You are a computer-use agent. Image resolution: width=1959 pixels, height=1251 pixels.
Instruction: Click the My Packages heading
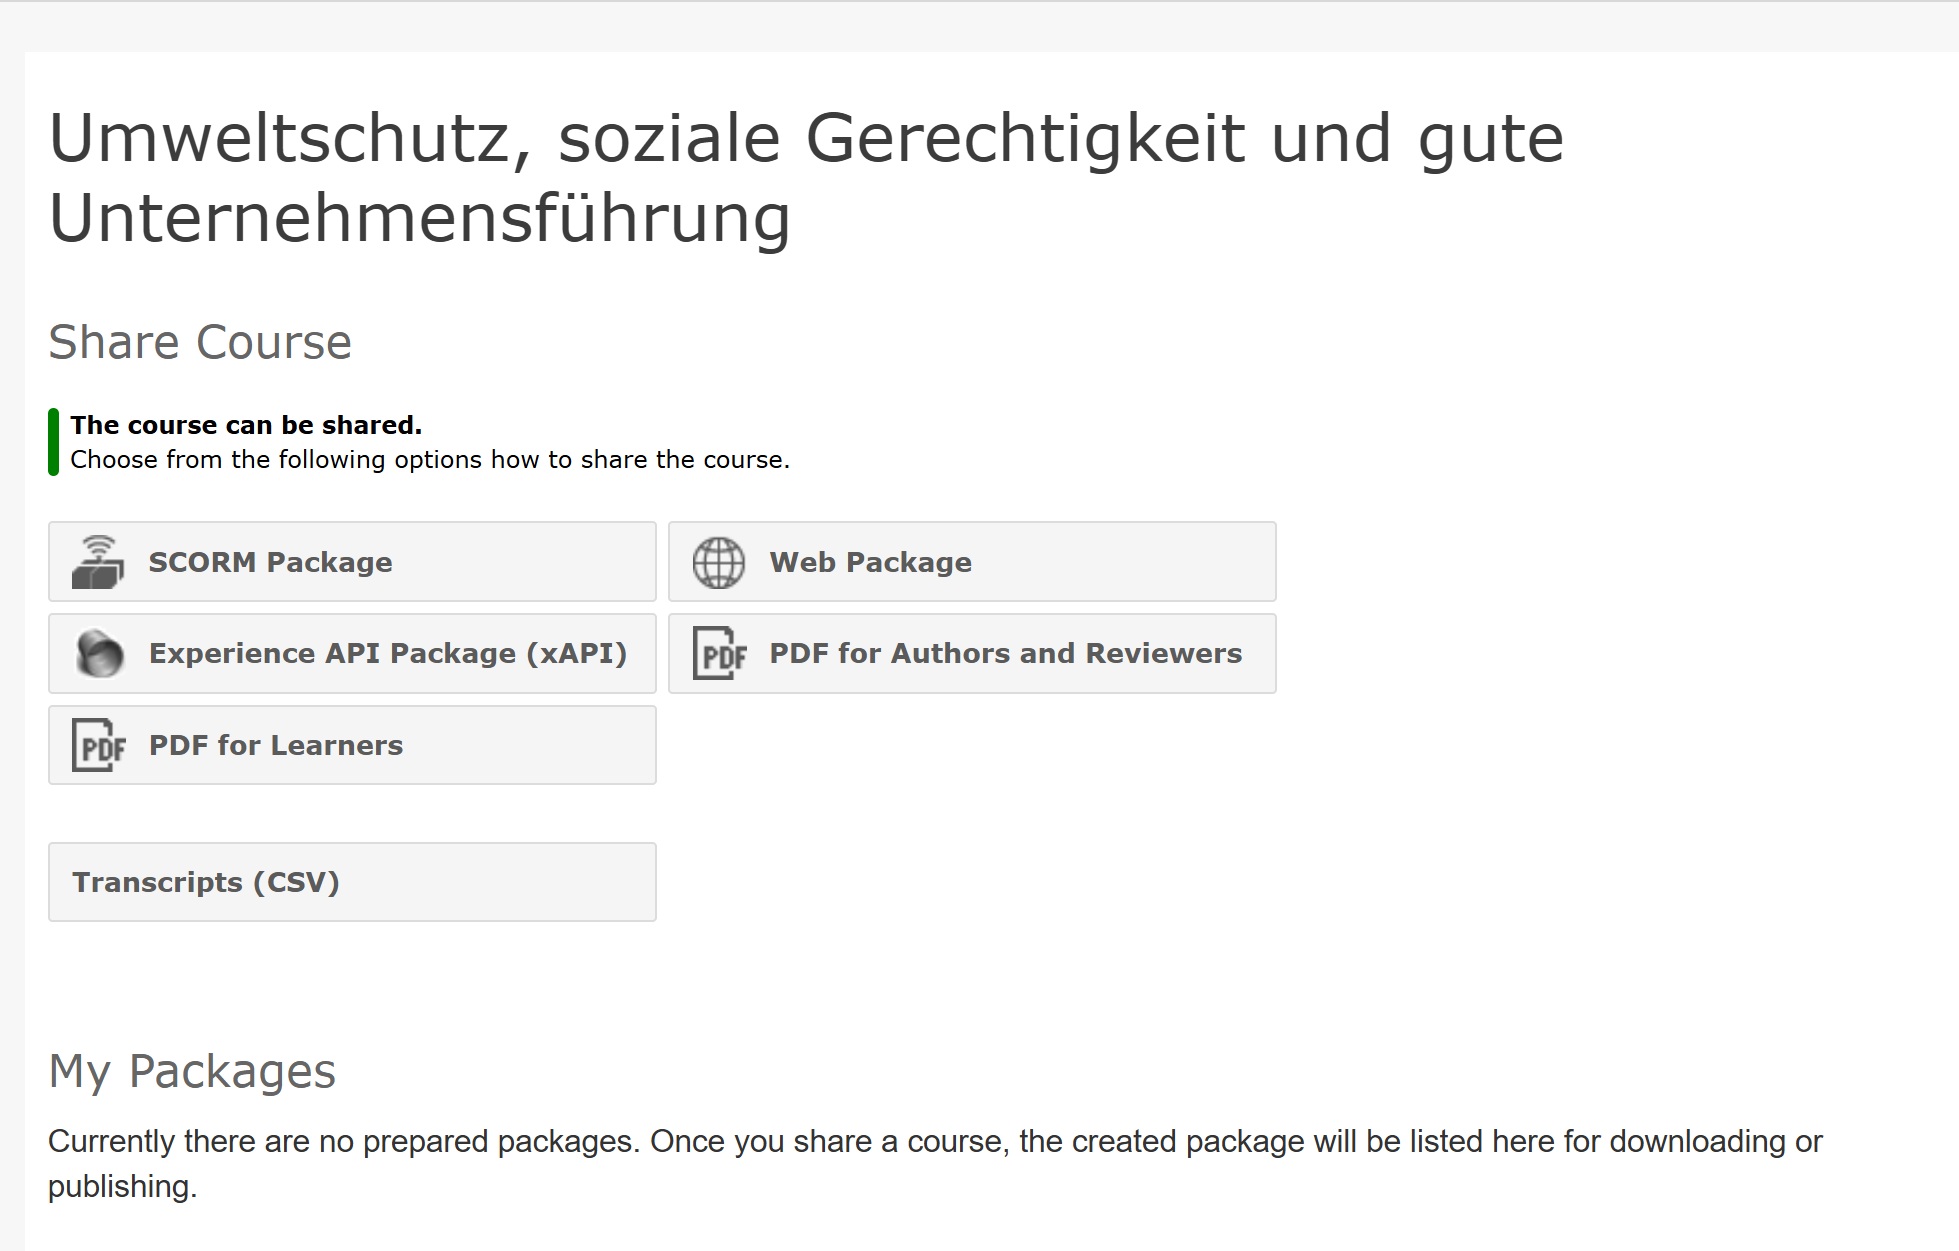tap(193, 1072)
